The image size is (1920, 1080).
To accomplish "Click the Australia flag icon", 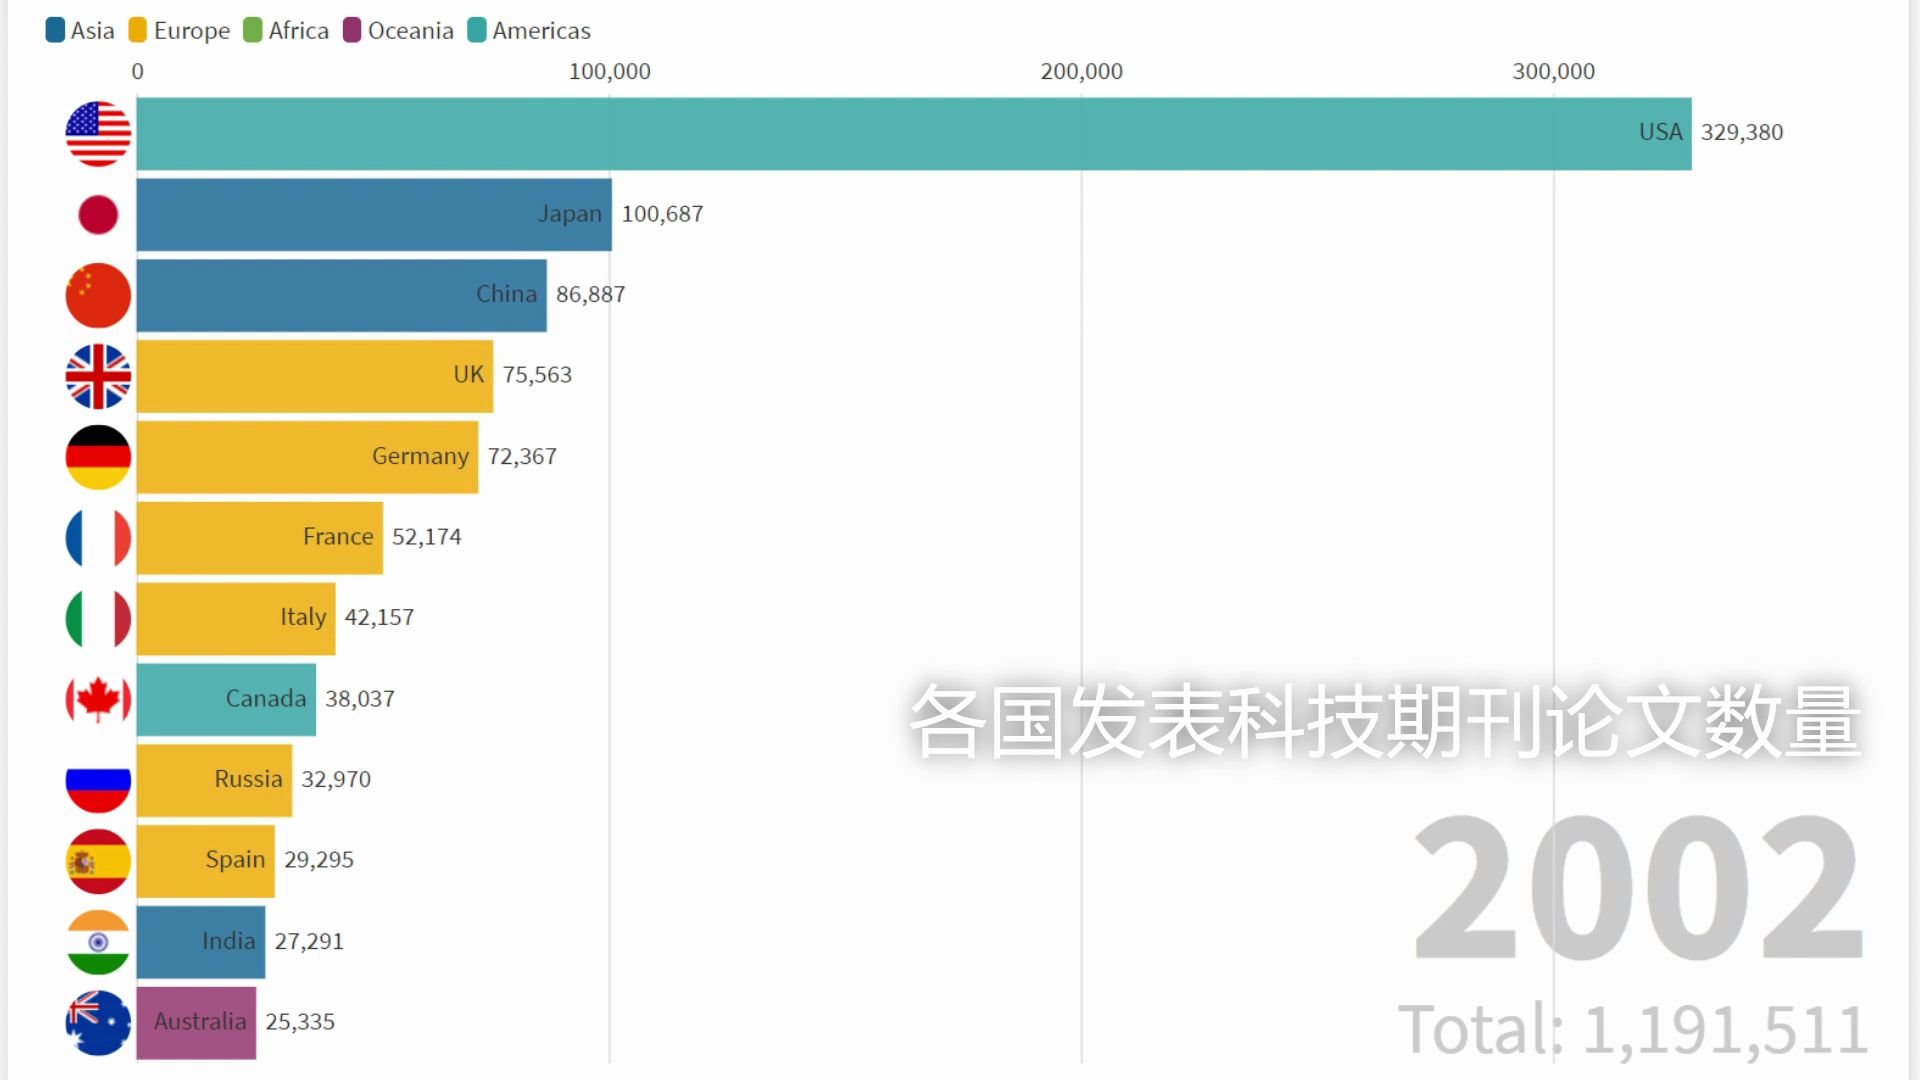I will [x=98, y=1023].
